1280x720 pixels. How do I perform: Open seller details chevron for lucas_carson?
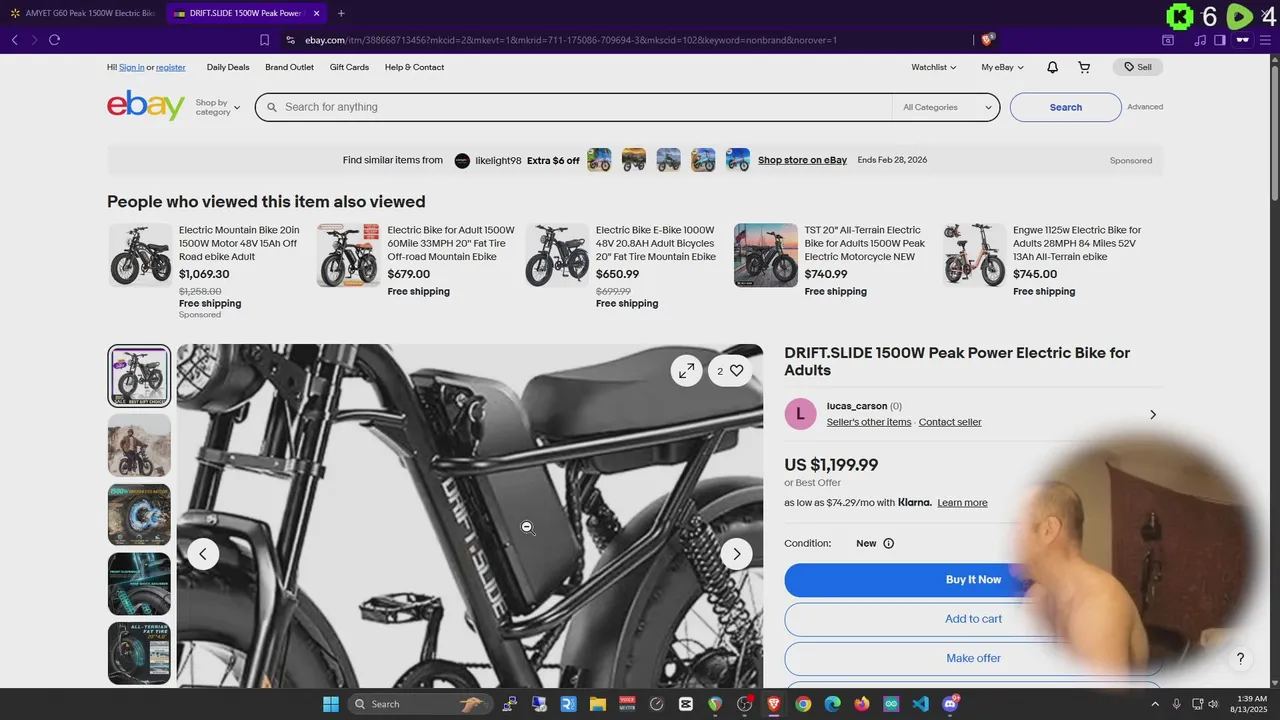[1152, 414]
